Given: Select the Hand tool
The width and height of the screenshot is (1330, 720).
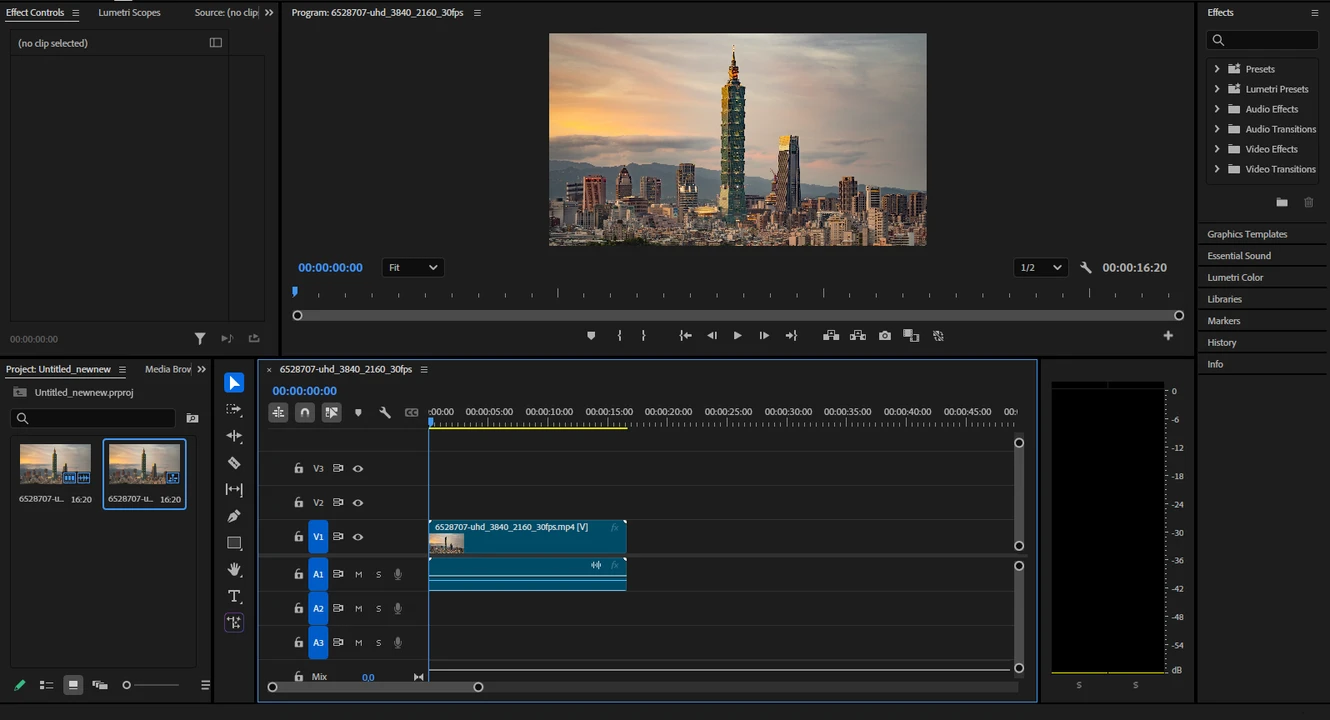Looking at the screenshot, I should click(234, 569).
